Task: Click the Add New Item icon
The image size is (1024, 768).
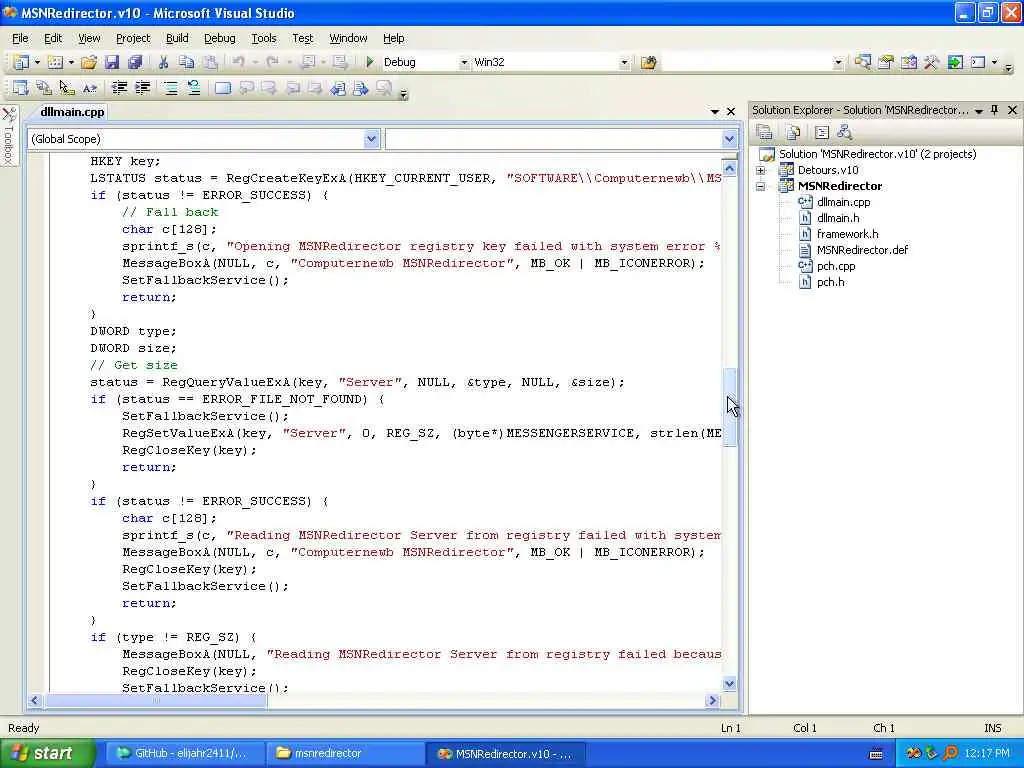Action: [x=55, y=62]
